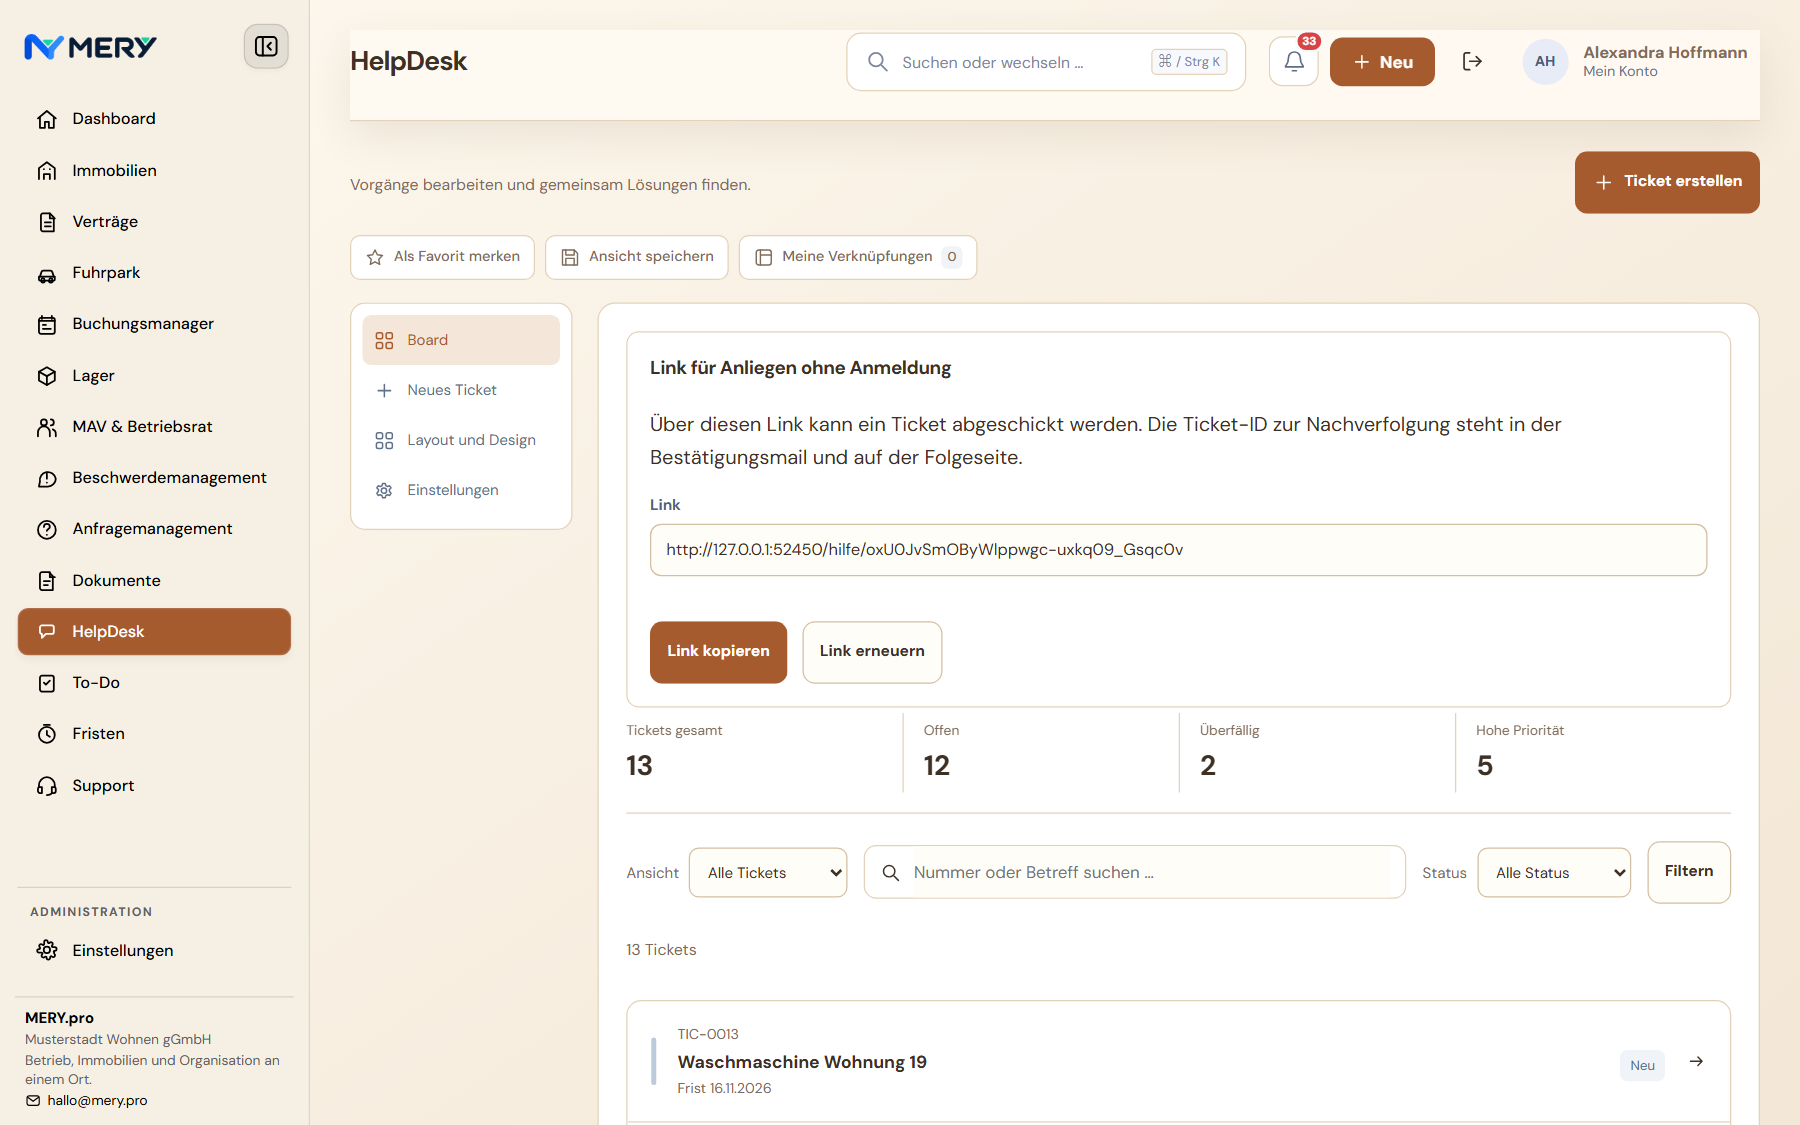This screenshot has width=1800, height=1125.
Task: Open Anfragemanagement in the sidebar
Action: pos(154,529)
